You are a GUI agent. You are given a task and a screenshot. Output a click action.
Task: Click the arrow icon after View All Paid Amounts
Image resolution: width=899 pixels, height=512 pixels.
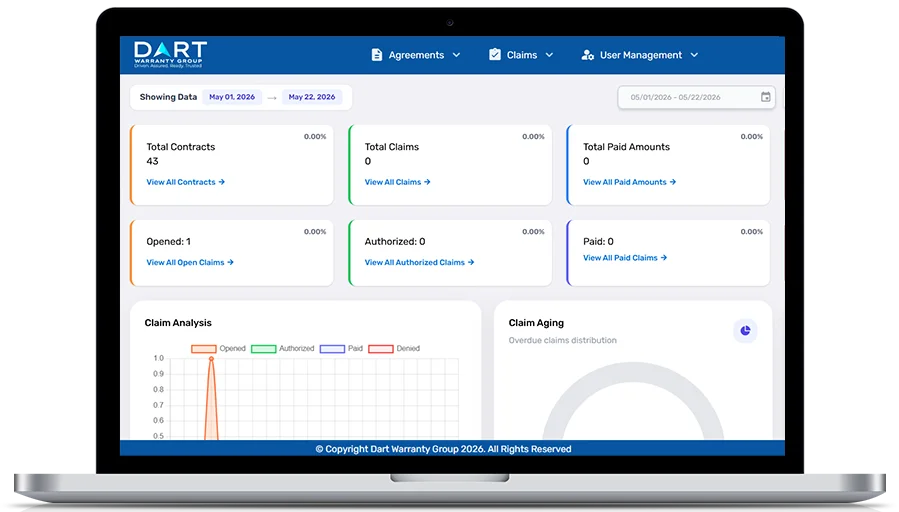673,182
